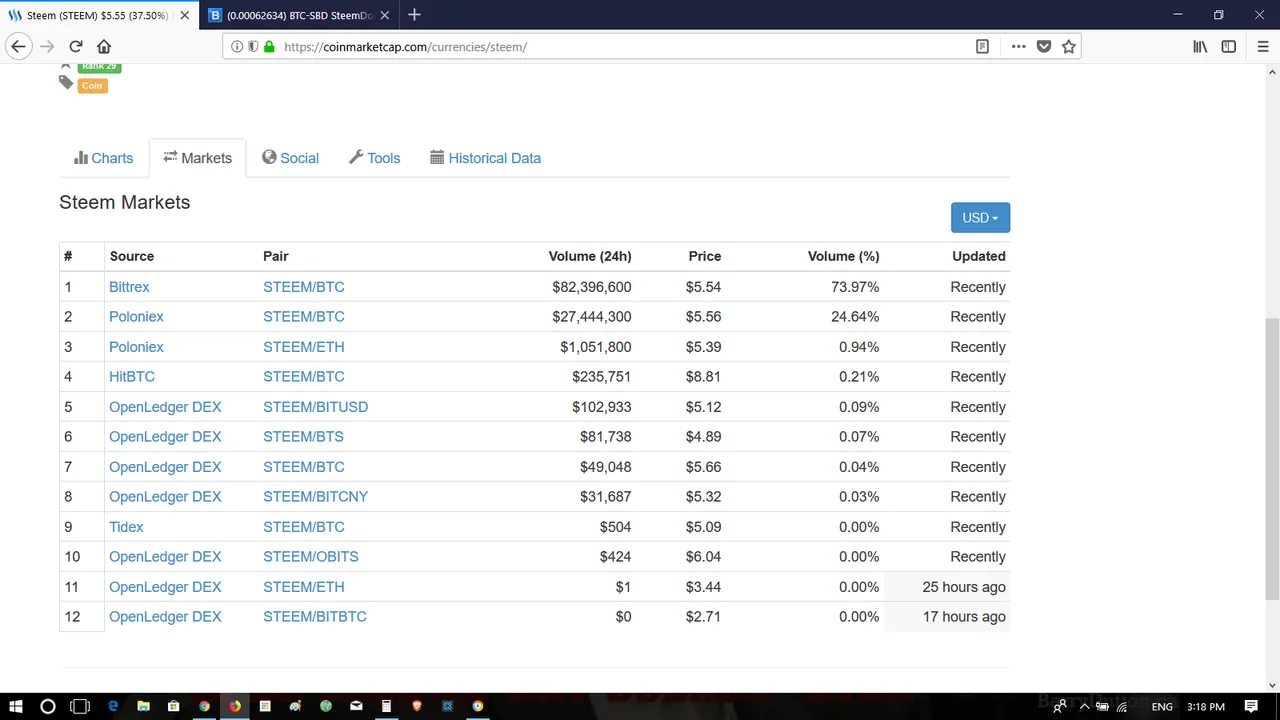Open the Charts tab
The width and height of the screenshot is (1280, 720).
(103, 158)
